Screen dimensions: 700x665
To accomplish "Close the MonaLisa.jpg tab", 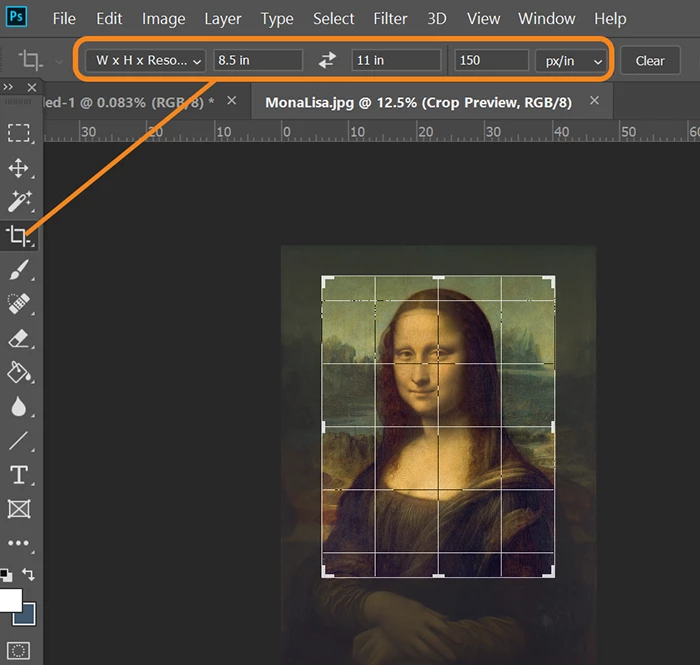I will point(594,101).
